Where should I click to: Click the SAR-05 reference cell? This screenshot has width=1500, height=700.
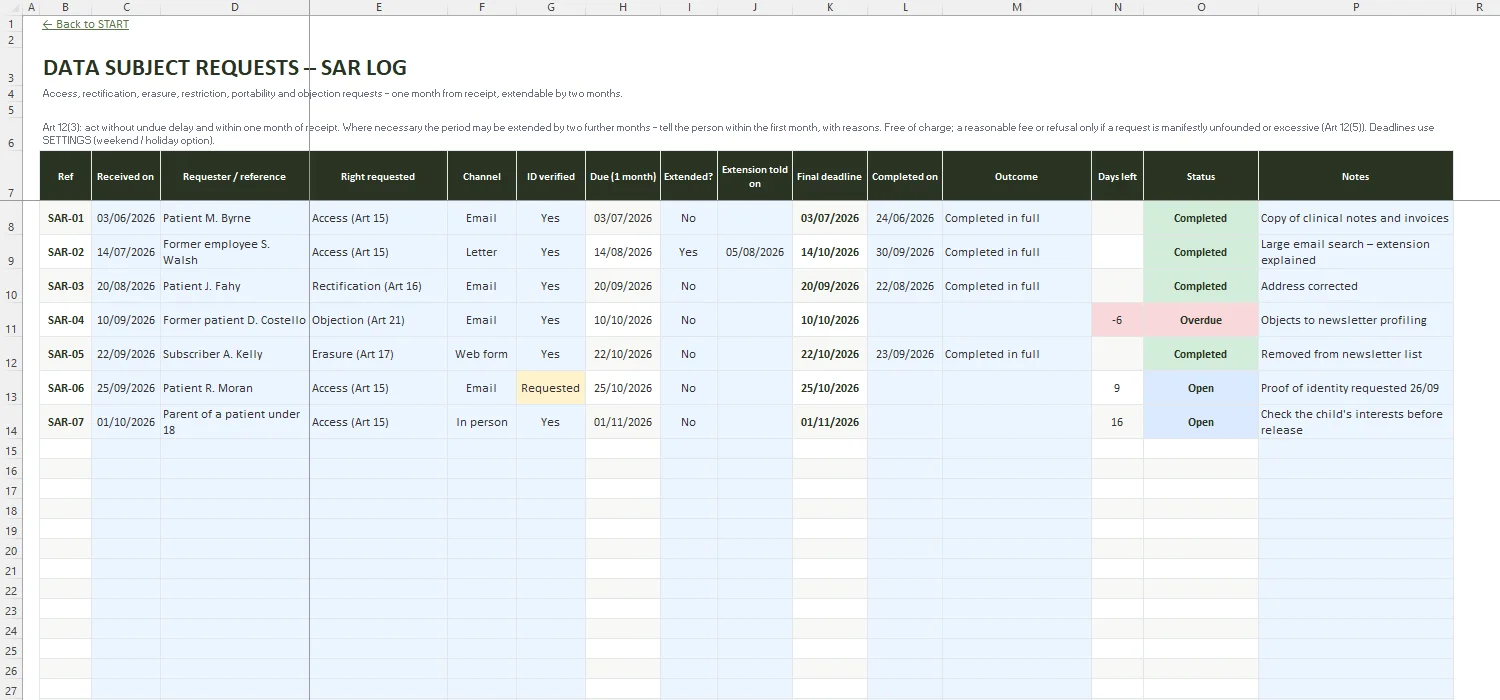point(66,354)
